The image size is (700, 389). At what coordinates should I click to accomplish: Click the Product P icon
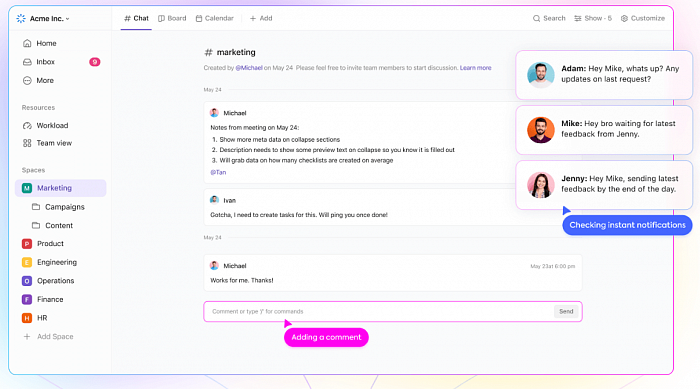(27, 243)
